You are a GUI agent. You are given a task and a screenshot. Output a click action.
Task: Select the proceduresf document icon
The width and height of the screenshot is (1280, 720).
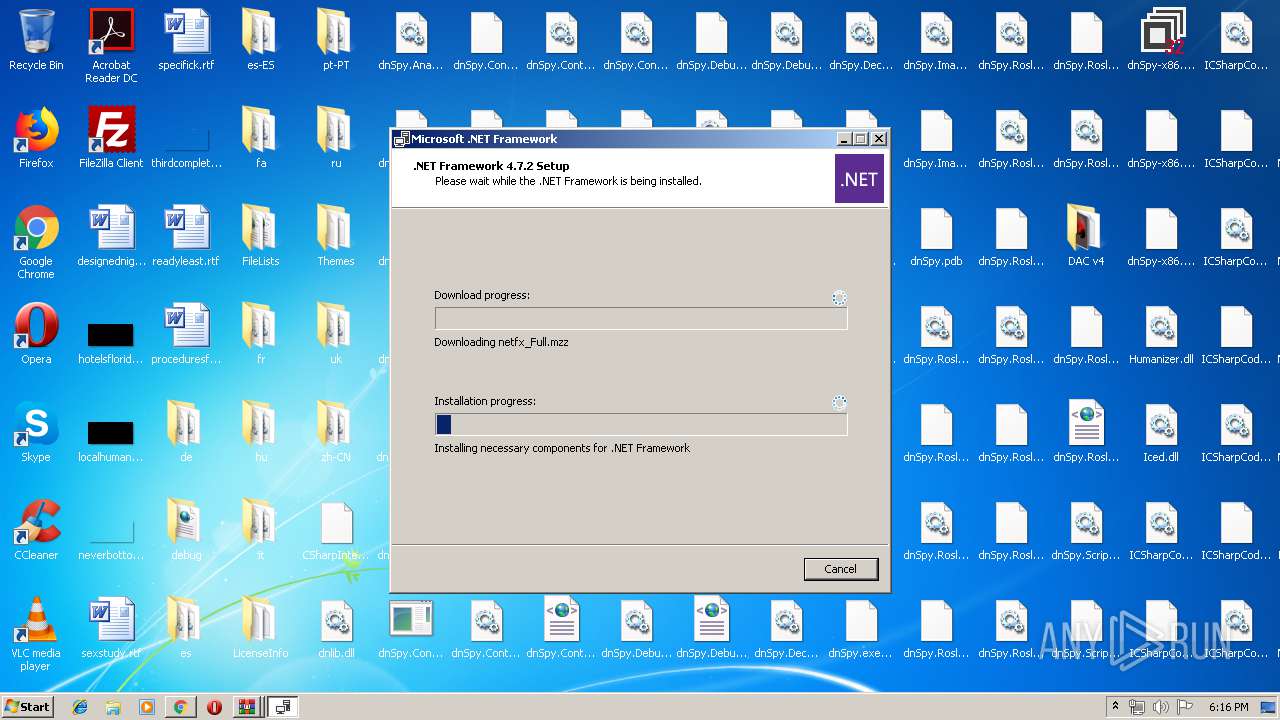[x=186, y=335]
